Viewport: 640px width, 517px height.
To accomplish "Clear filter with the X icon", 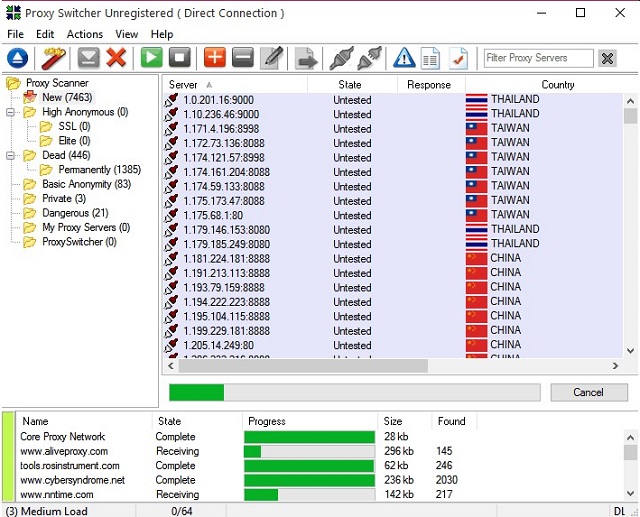I will point(607,58).
